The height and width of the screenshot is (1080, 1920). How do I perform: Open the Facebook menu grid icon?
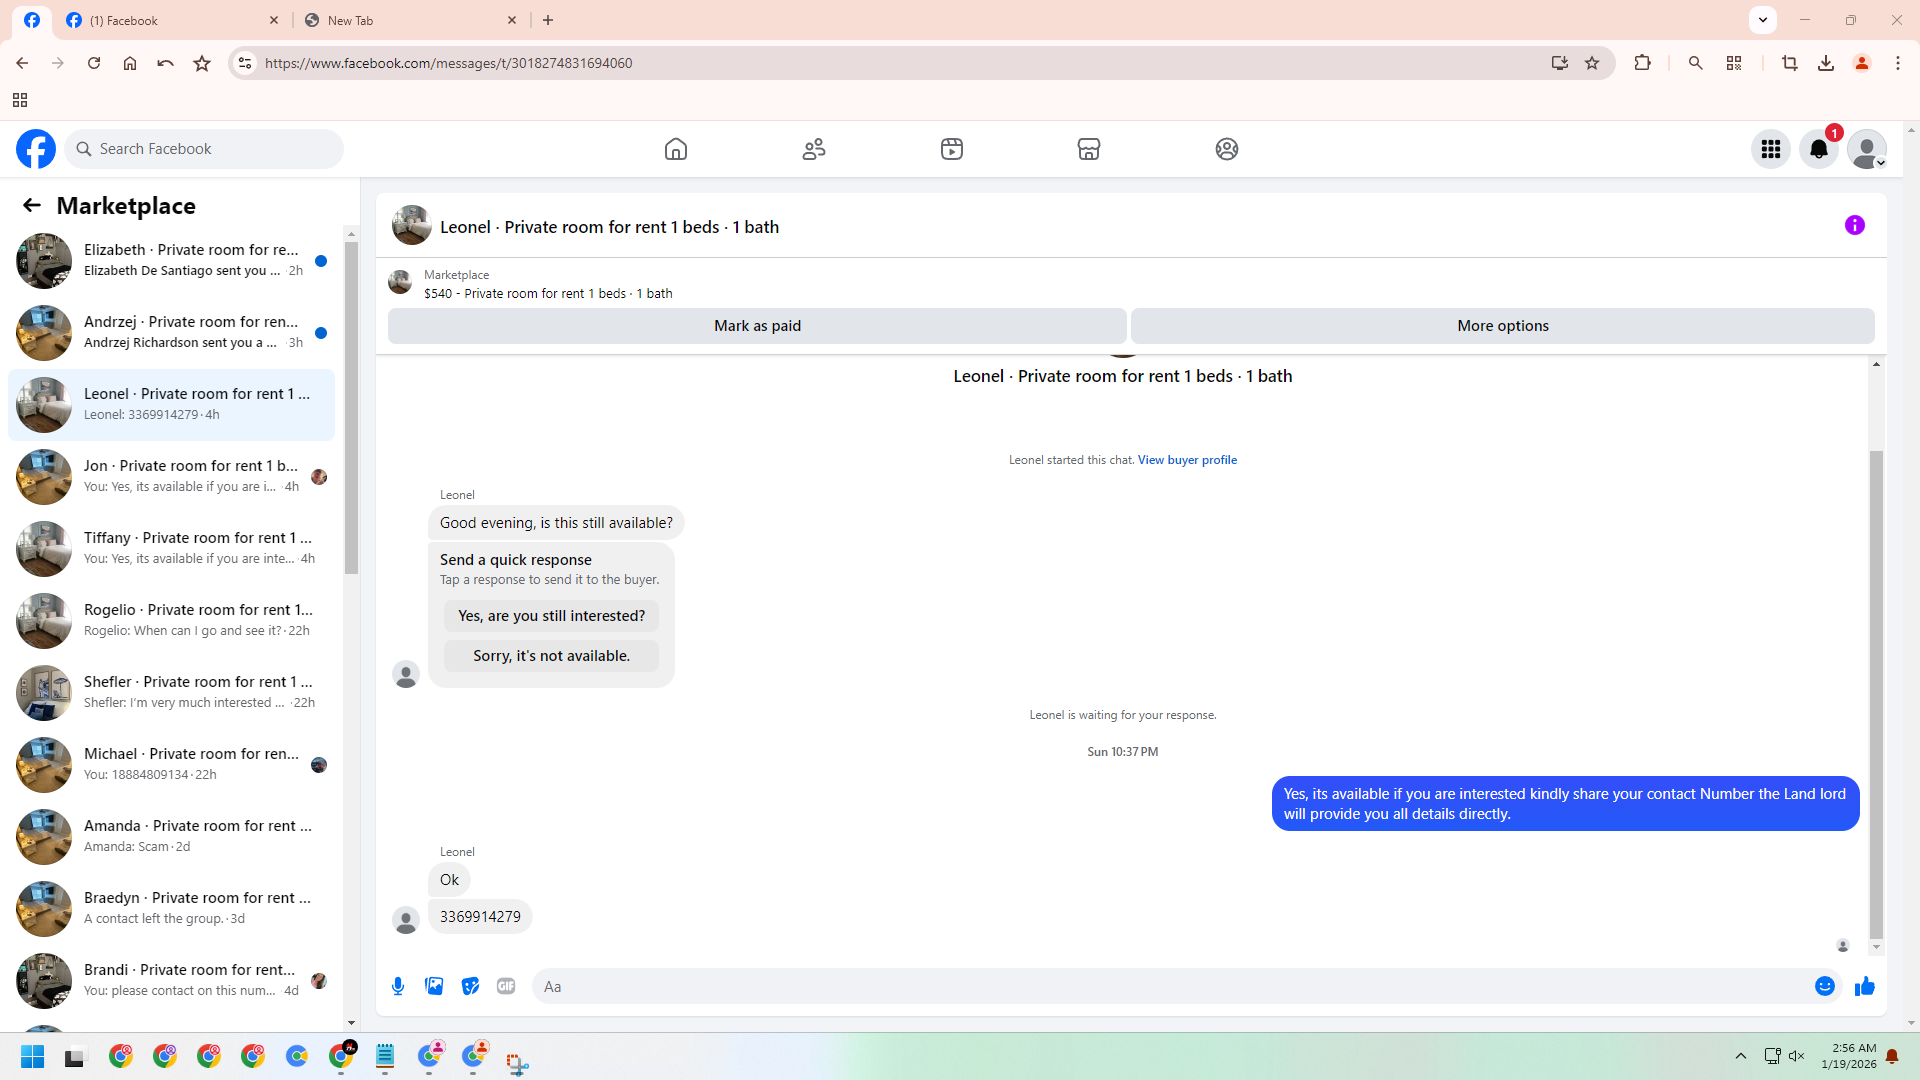click(x=1771, y=149)
